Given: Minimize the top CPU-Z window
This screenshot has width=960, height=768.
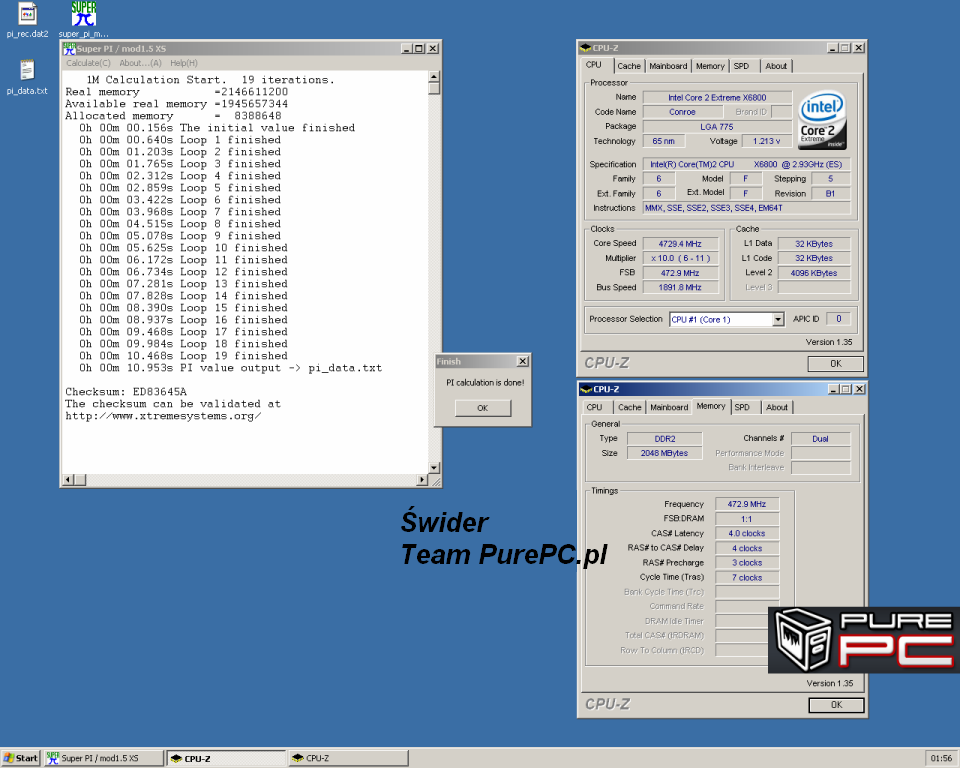Looking at the screenshot, I should 833,48.
